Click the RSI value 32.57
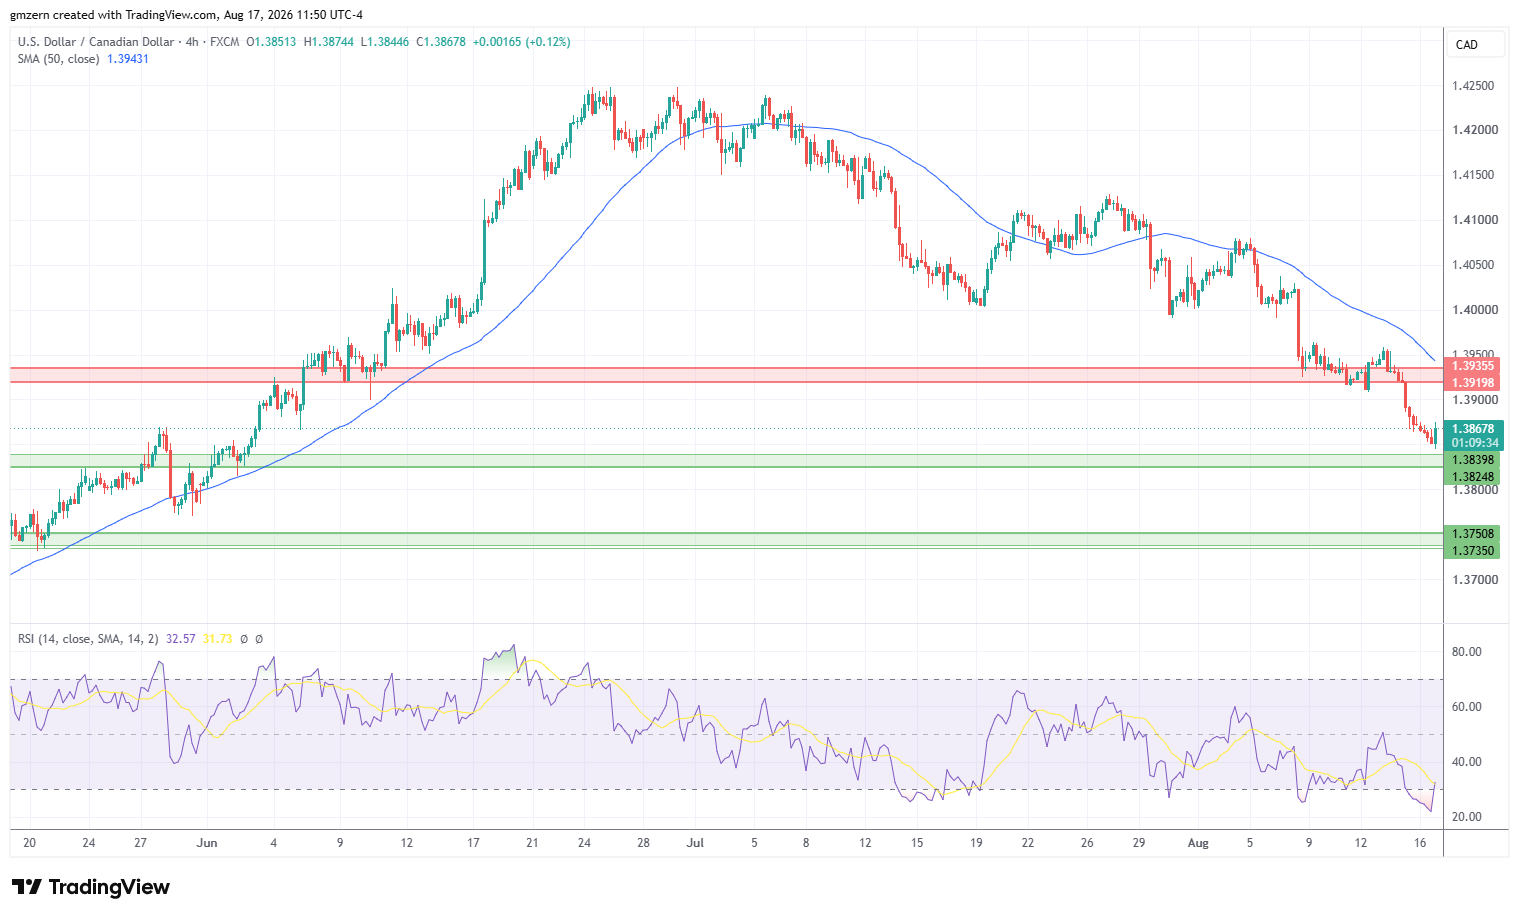The width and height of the screenshot is (1519, 917). [181, 638]
